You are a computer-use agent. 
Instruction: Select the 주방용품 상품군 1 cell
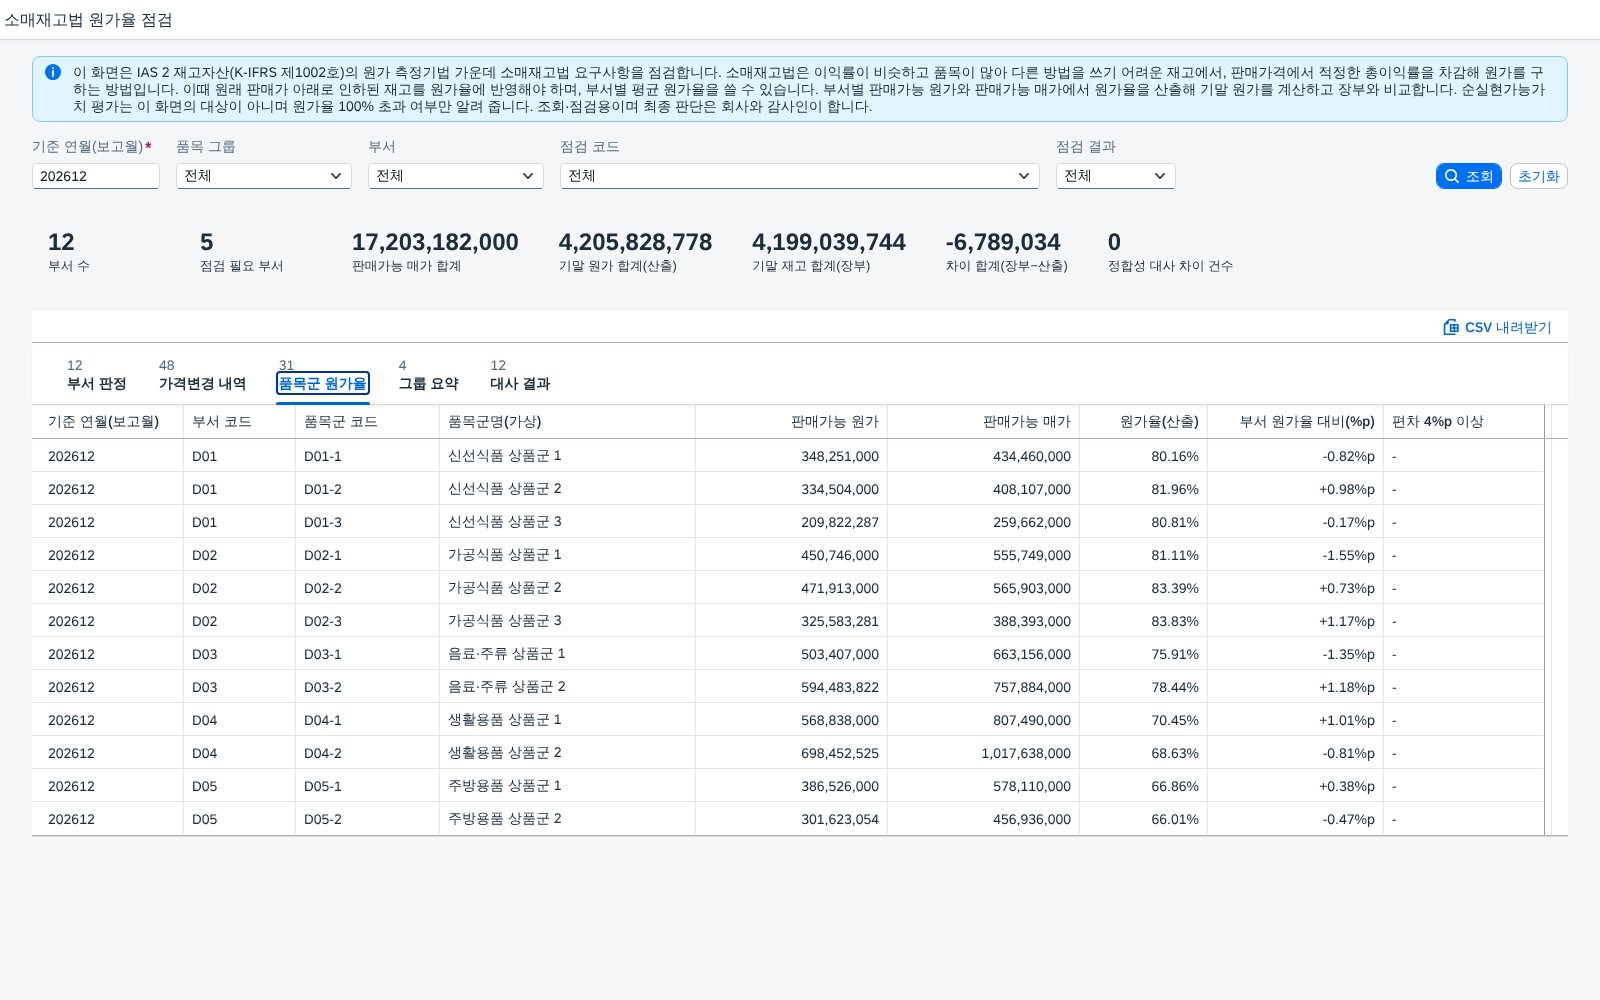point(567,786)
